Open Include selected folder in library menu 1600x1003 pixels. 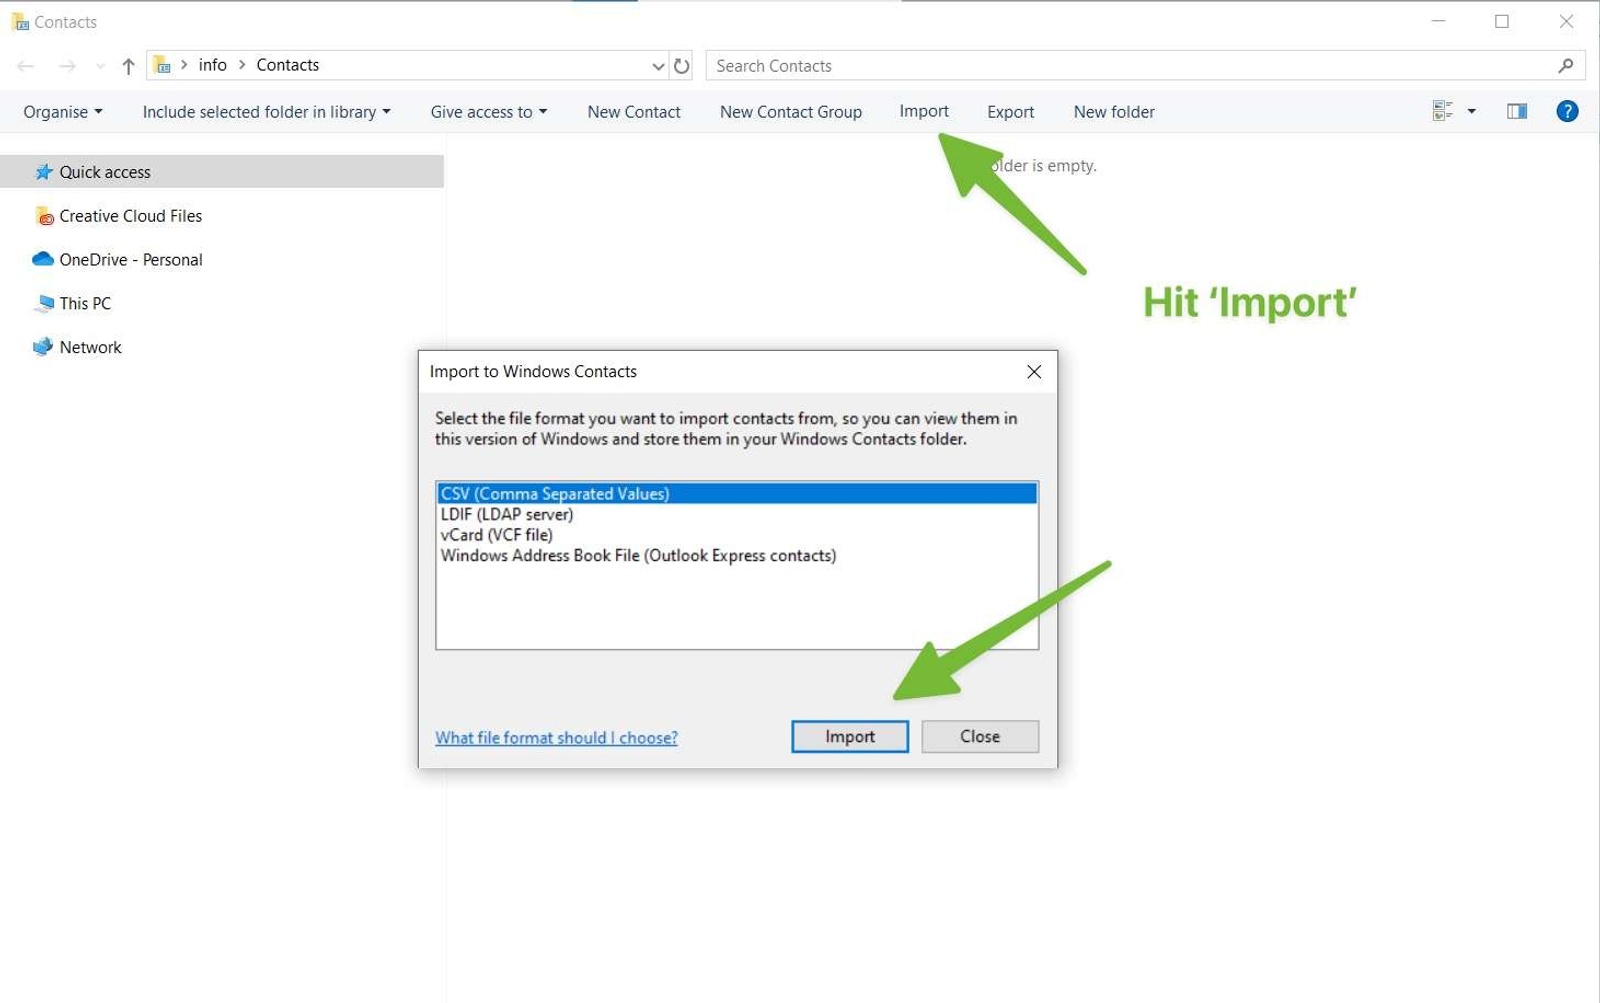coord(266,112)
